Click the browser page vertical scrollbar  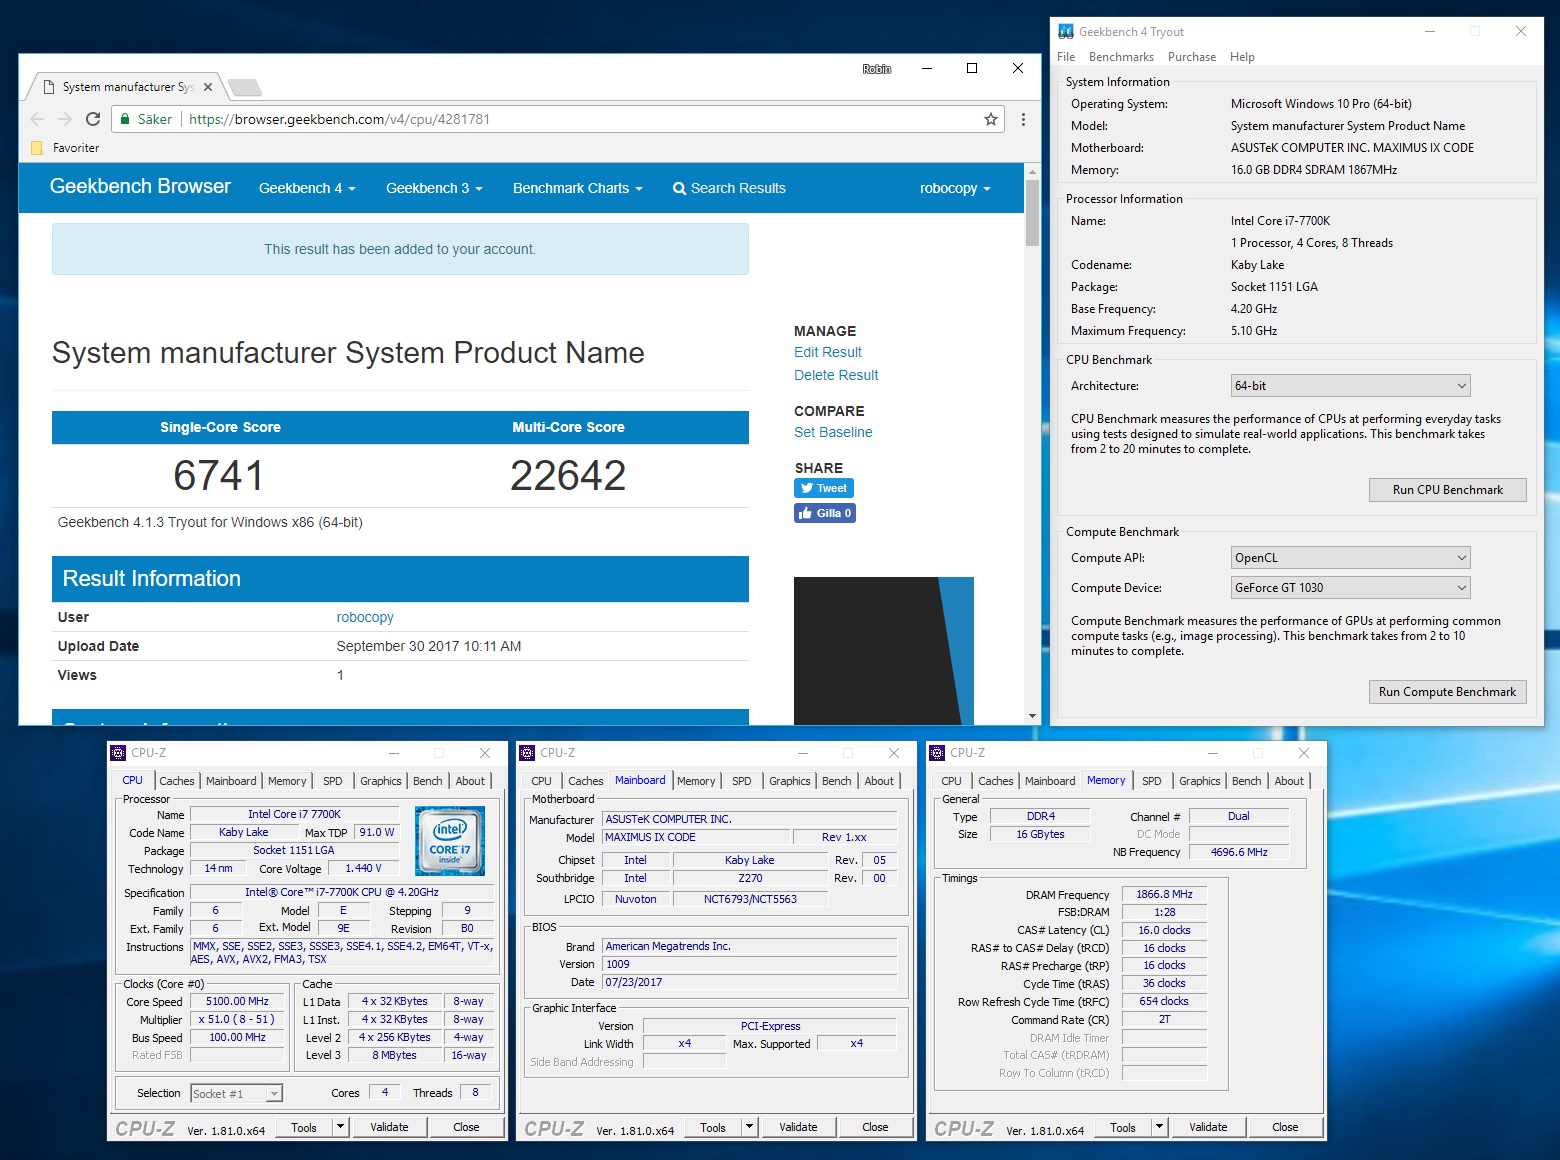point(1032,213)
